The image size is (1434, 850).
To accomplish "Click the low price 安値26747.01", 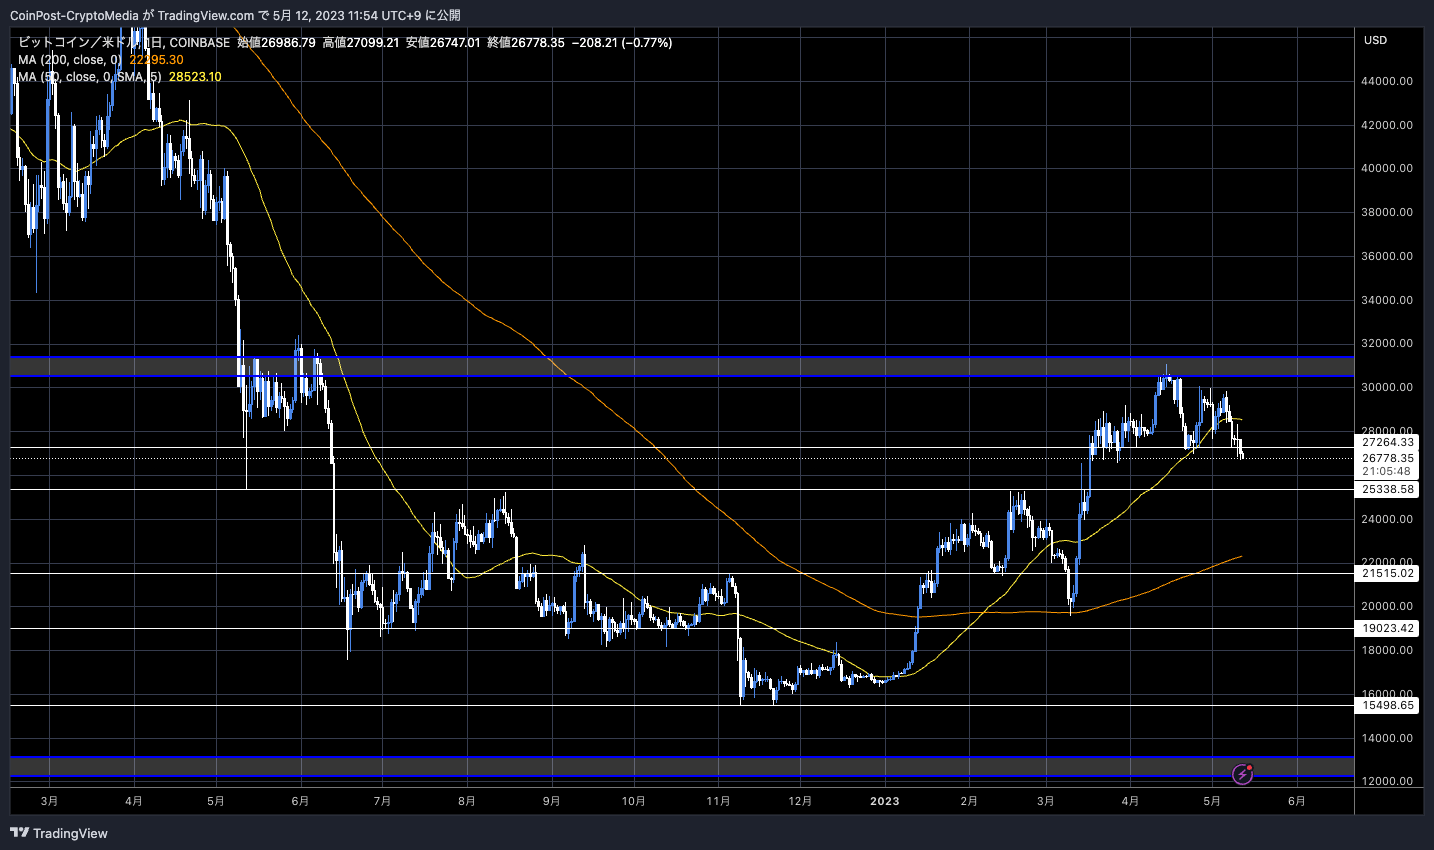I will pyautogui.click(x=443, y=43).
